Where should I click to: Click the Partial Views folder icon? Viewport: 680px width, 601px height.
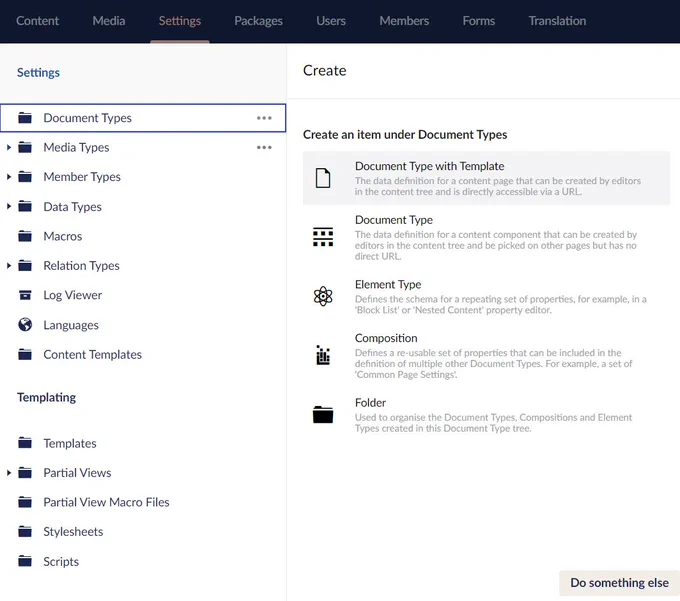pos(25,472)
